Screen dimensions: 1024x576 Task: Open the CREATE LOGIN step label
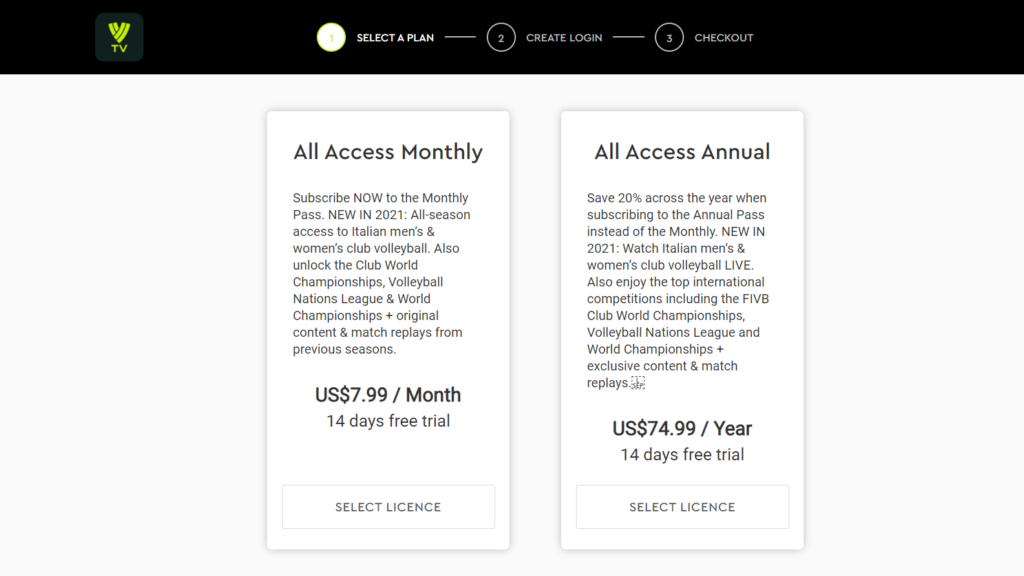[x=564, y=38]
